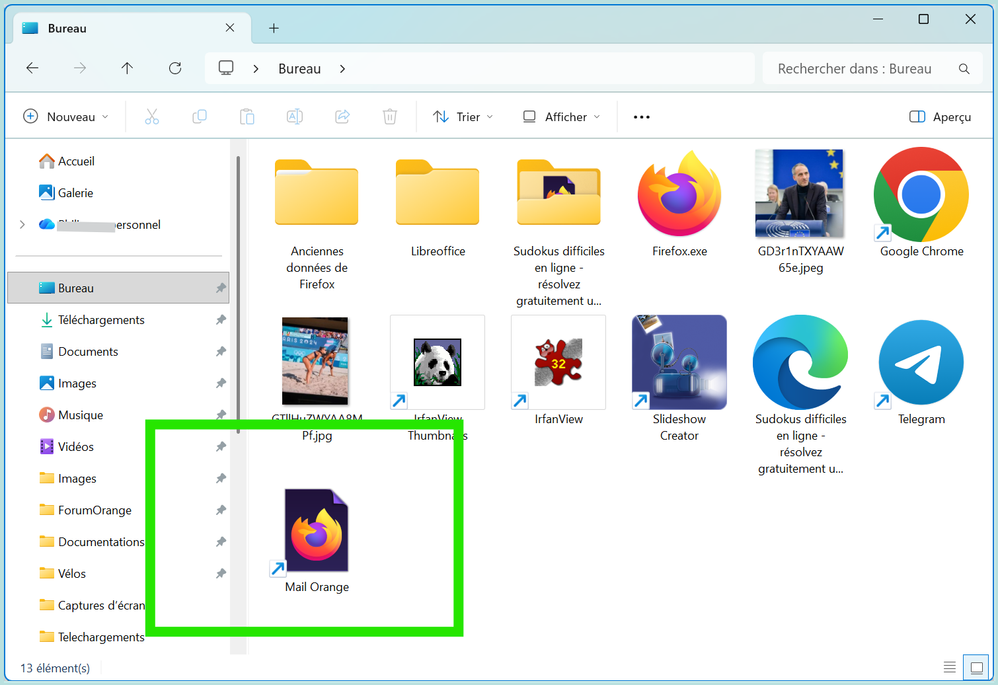This screenshot has height=685, width=998.
Task: Go up one folder level
Action: pos(127,69)
